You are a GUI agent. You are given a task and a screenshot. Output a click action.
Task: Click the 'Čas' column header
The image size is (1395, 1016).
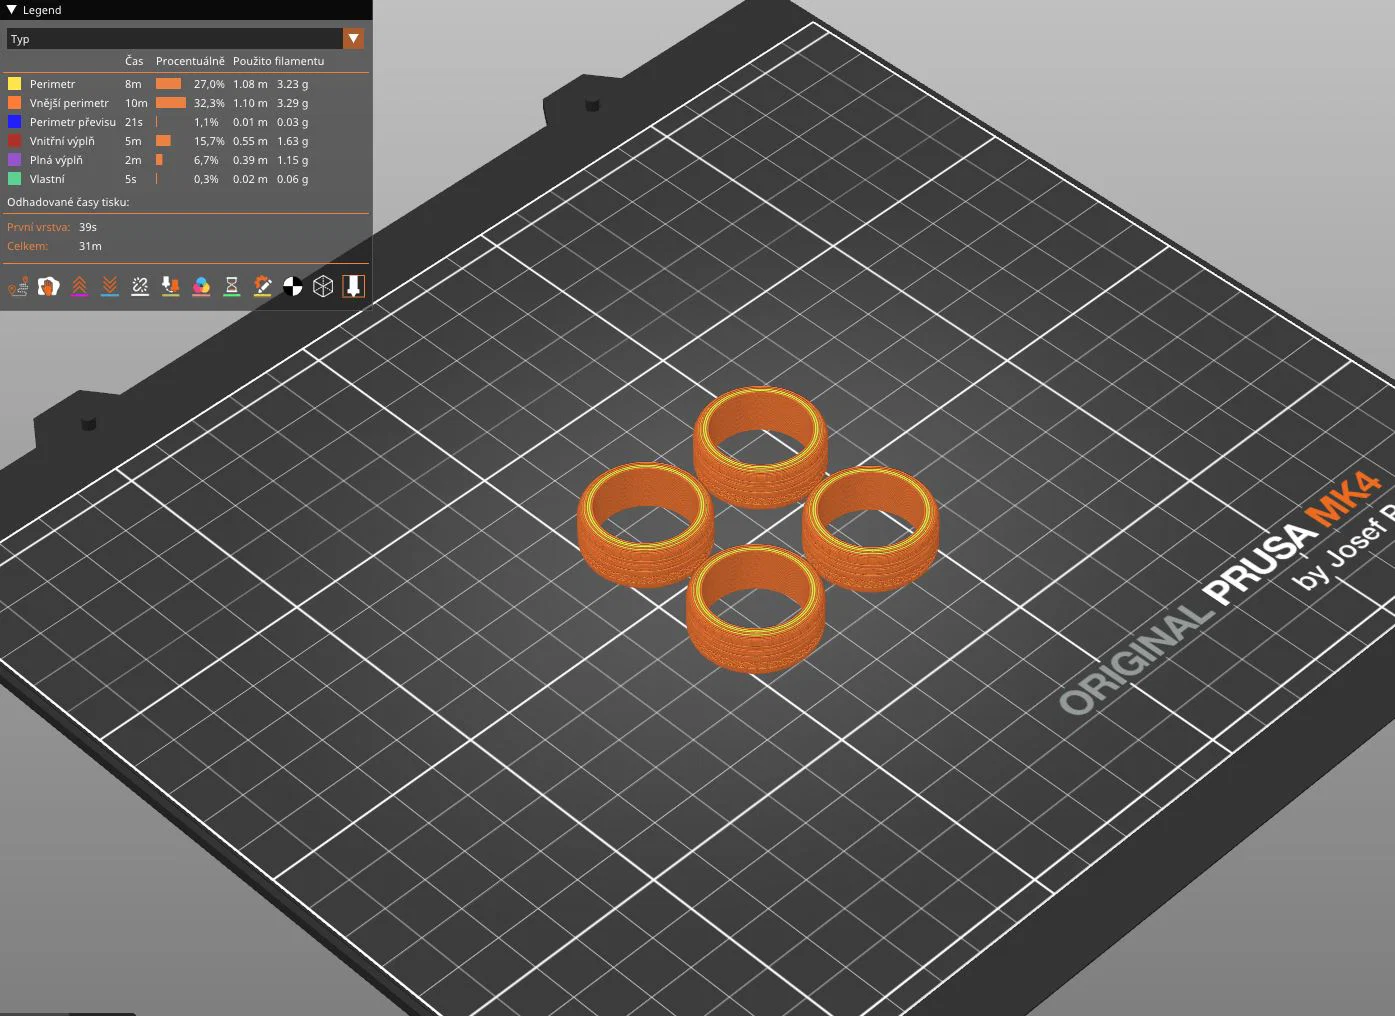click(134, 61)
